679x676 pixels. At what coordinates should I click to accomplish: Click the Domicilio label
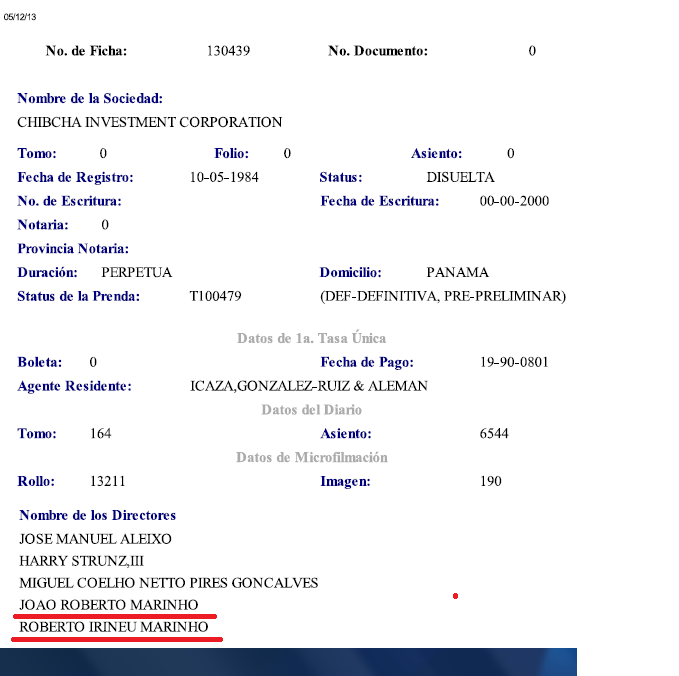(x=351, y=272)
